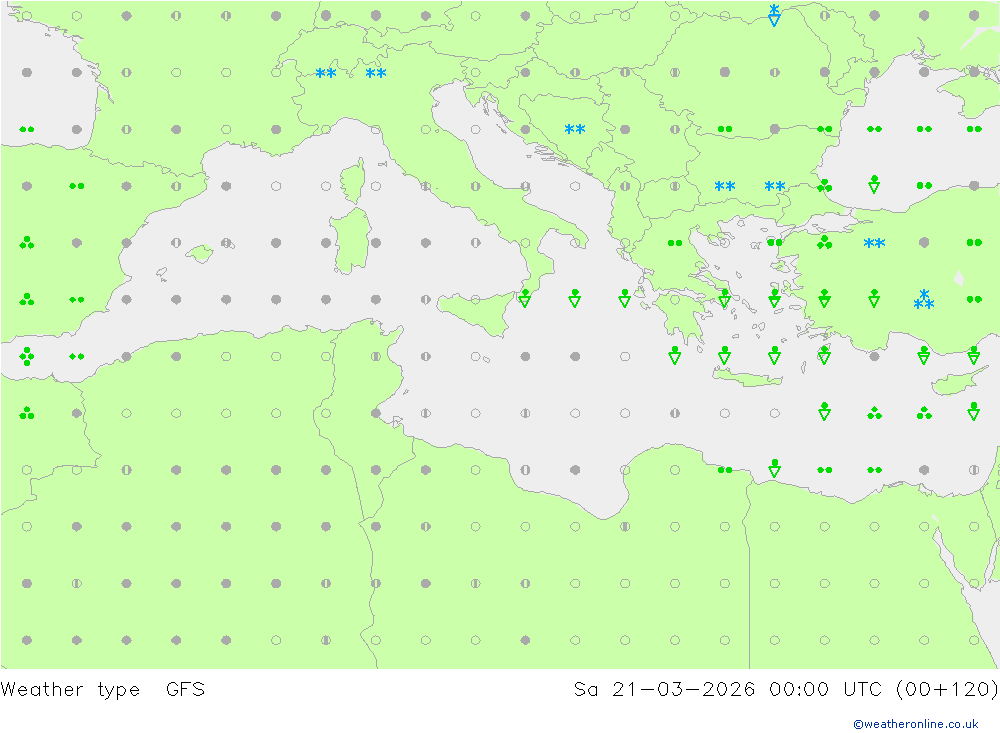Select the triple-asterisk heavy snow symbol over Turkey
This screenshot has width=1000, height=733.
(924, 299)
